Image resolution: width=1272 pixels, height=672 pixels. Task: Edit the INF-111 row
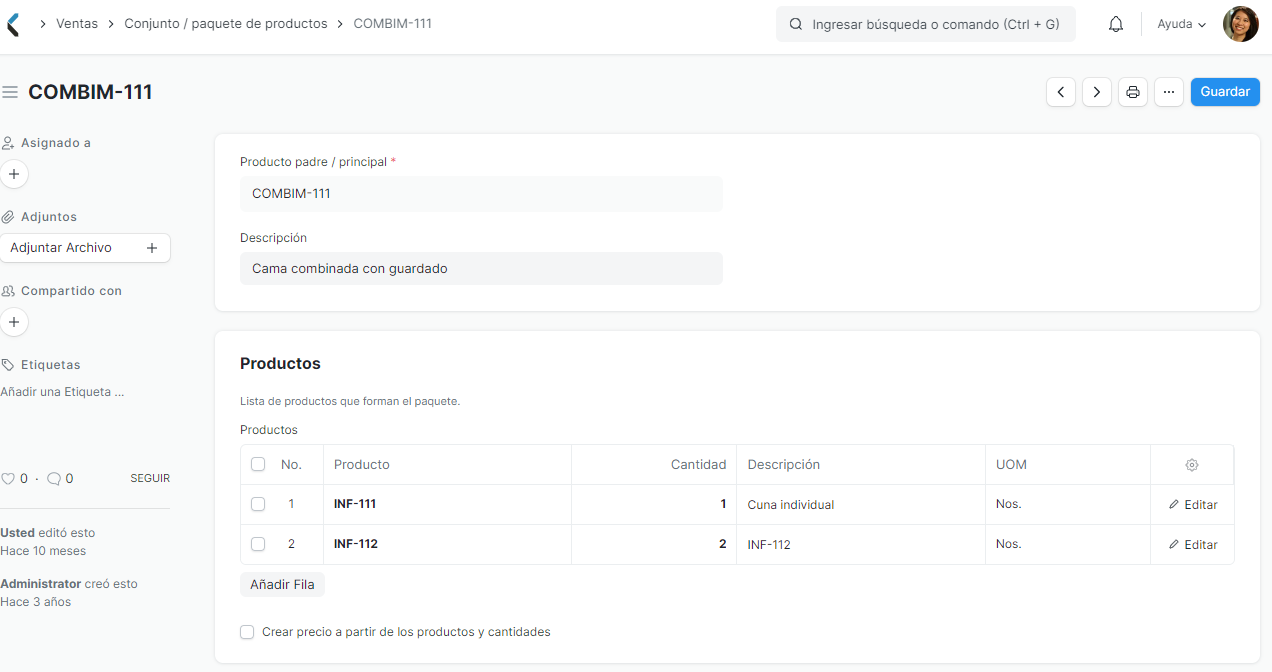tap(1193, 505)
